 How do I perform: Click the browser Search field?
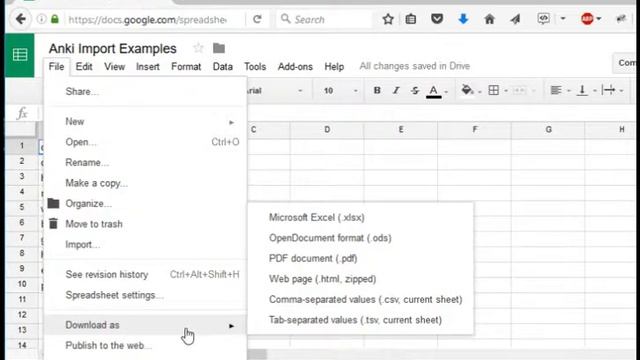coord(323,19)
